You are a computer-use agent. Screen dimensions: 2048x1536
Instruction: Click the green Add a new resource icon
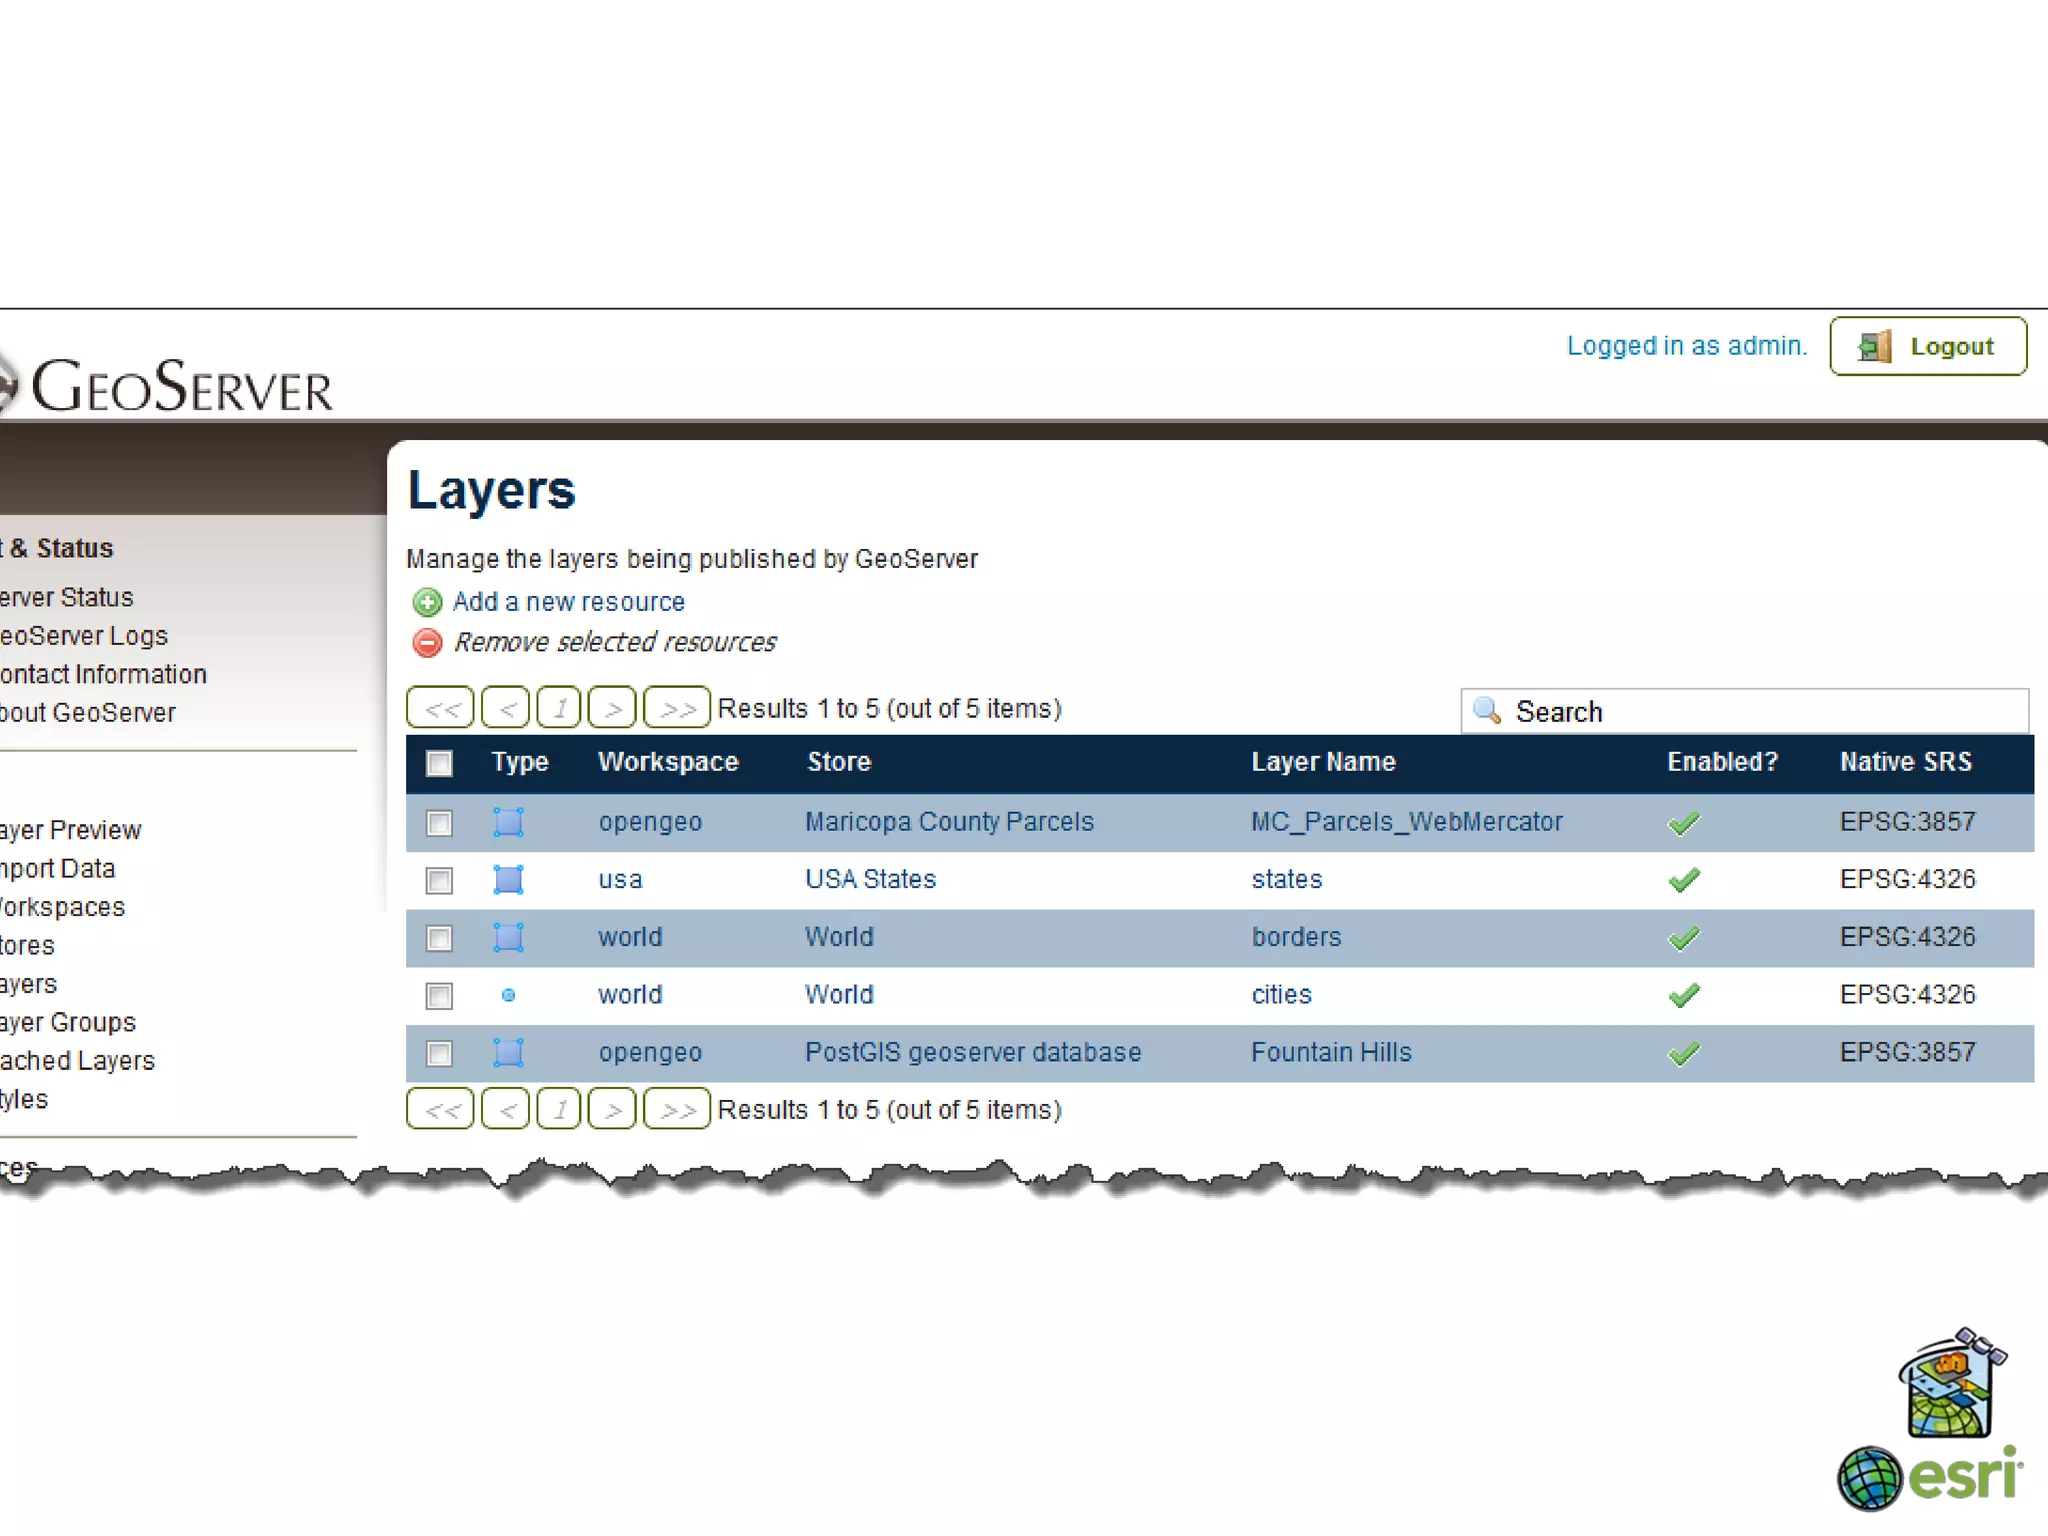427,602
